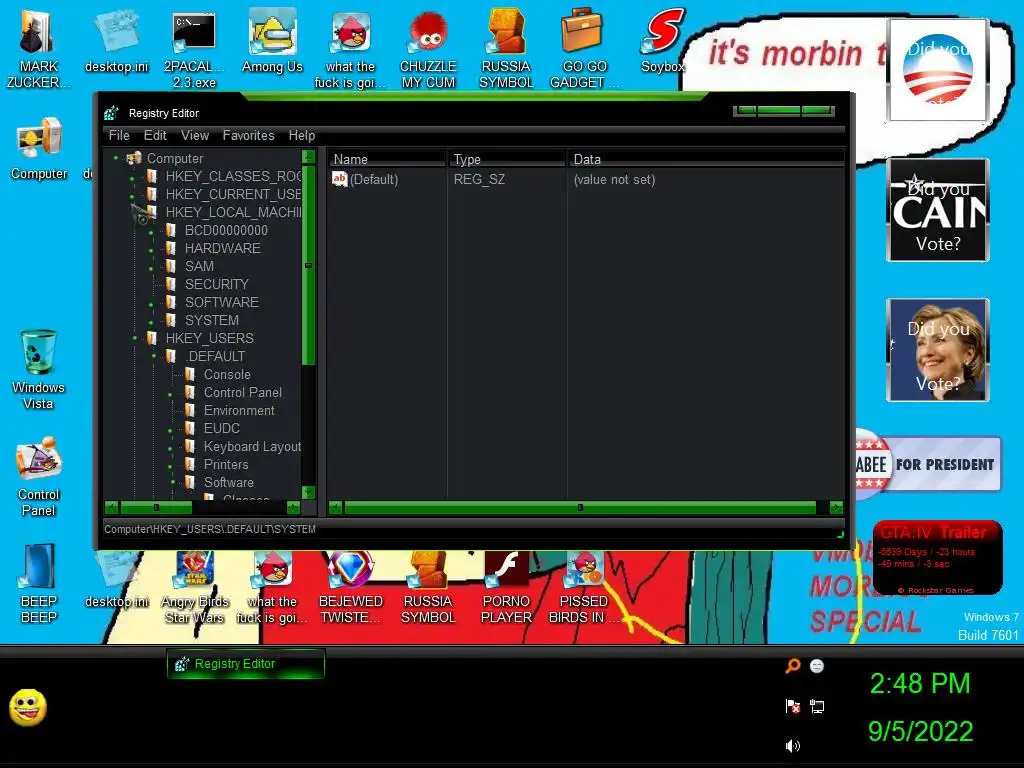Open the Favorites menu
Screen dimensions: 1024x768
[x=248, y=135]
